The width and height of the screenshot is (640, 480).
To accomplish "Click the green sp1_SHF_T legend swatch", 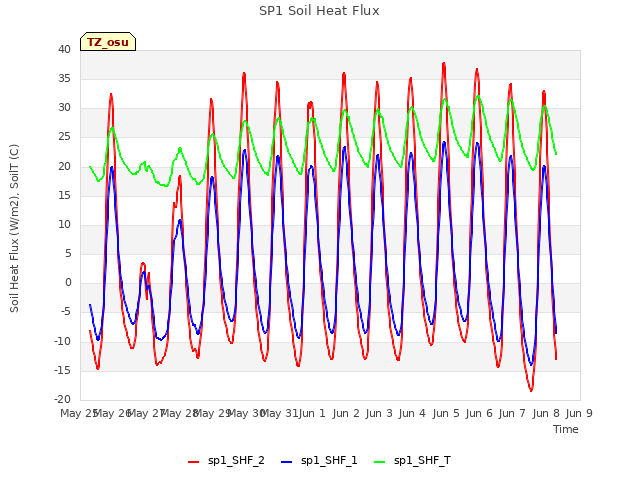I will pyautogui.click(x=380, y=462).
